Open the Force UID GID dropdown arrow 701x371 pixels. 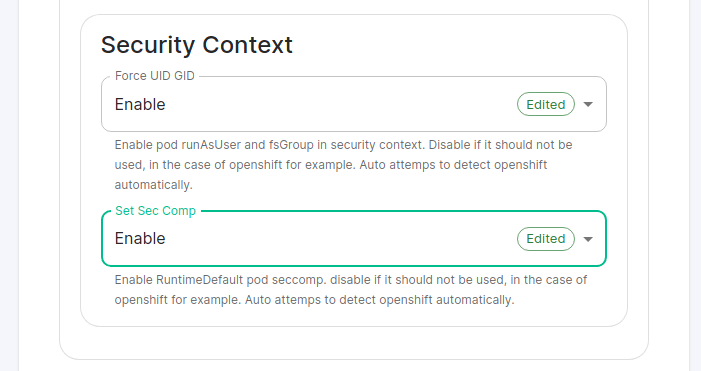point(588,104)
